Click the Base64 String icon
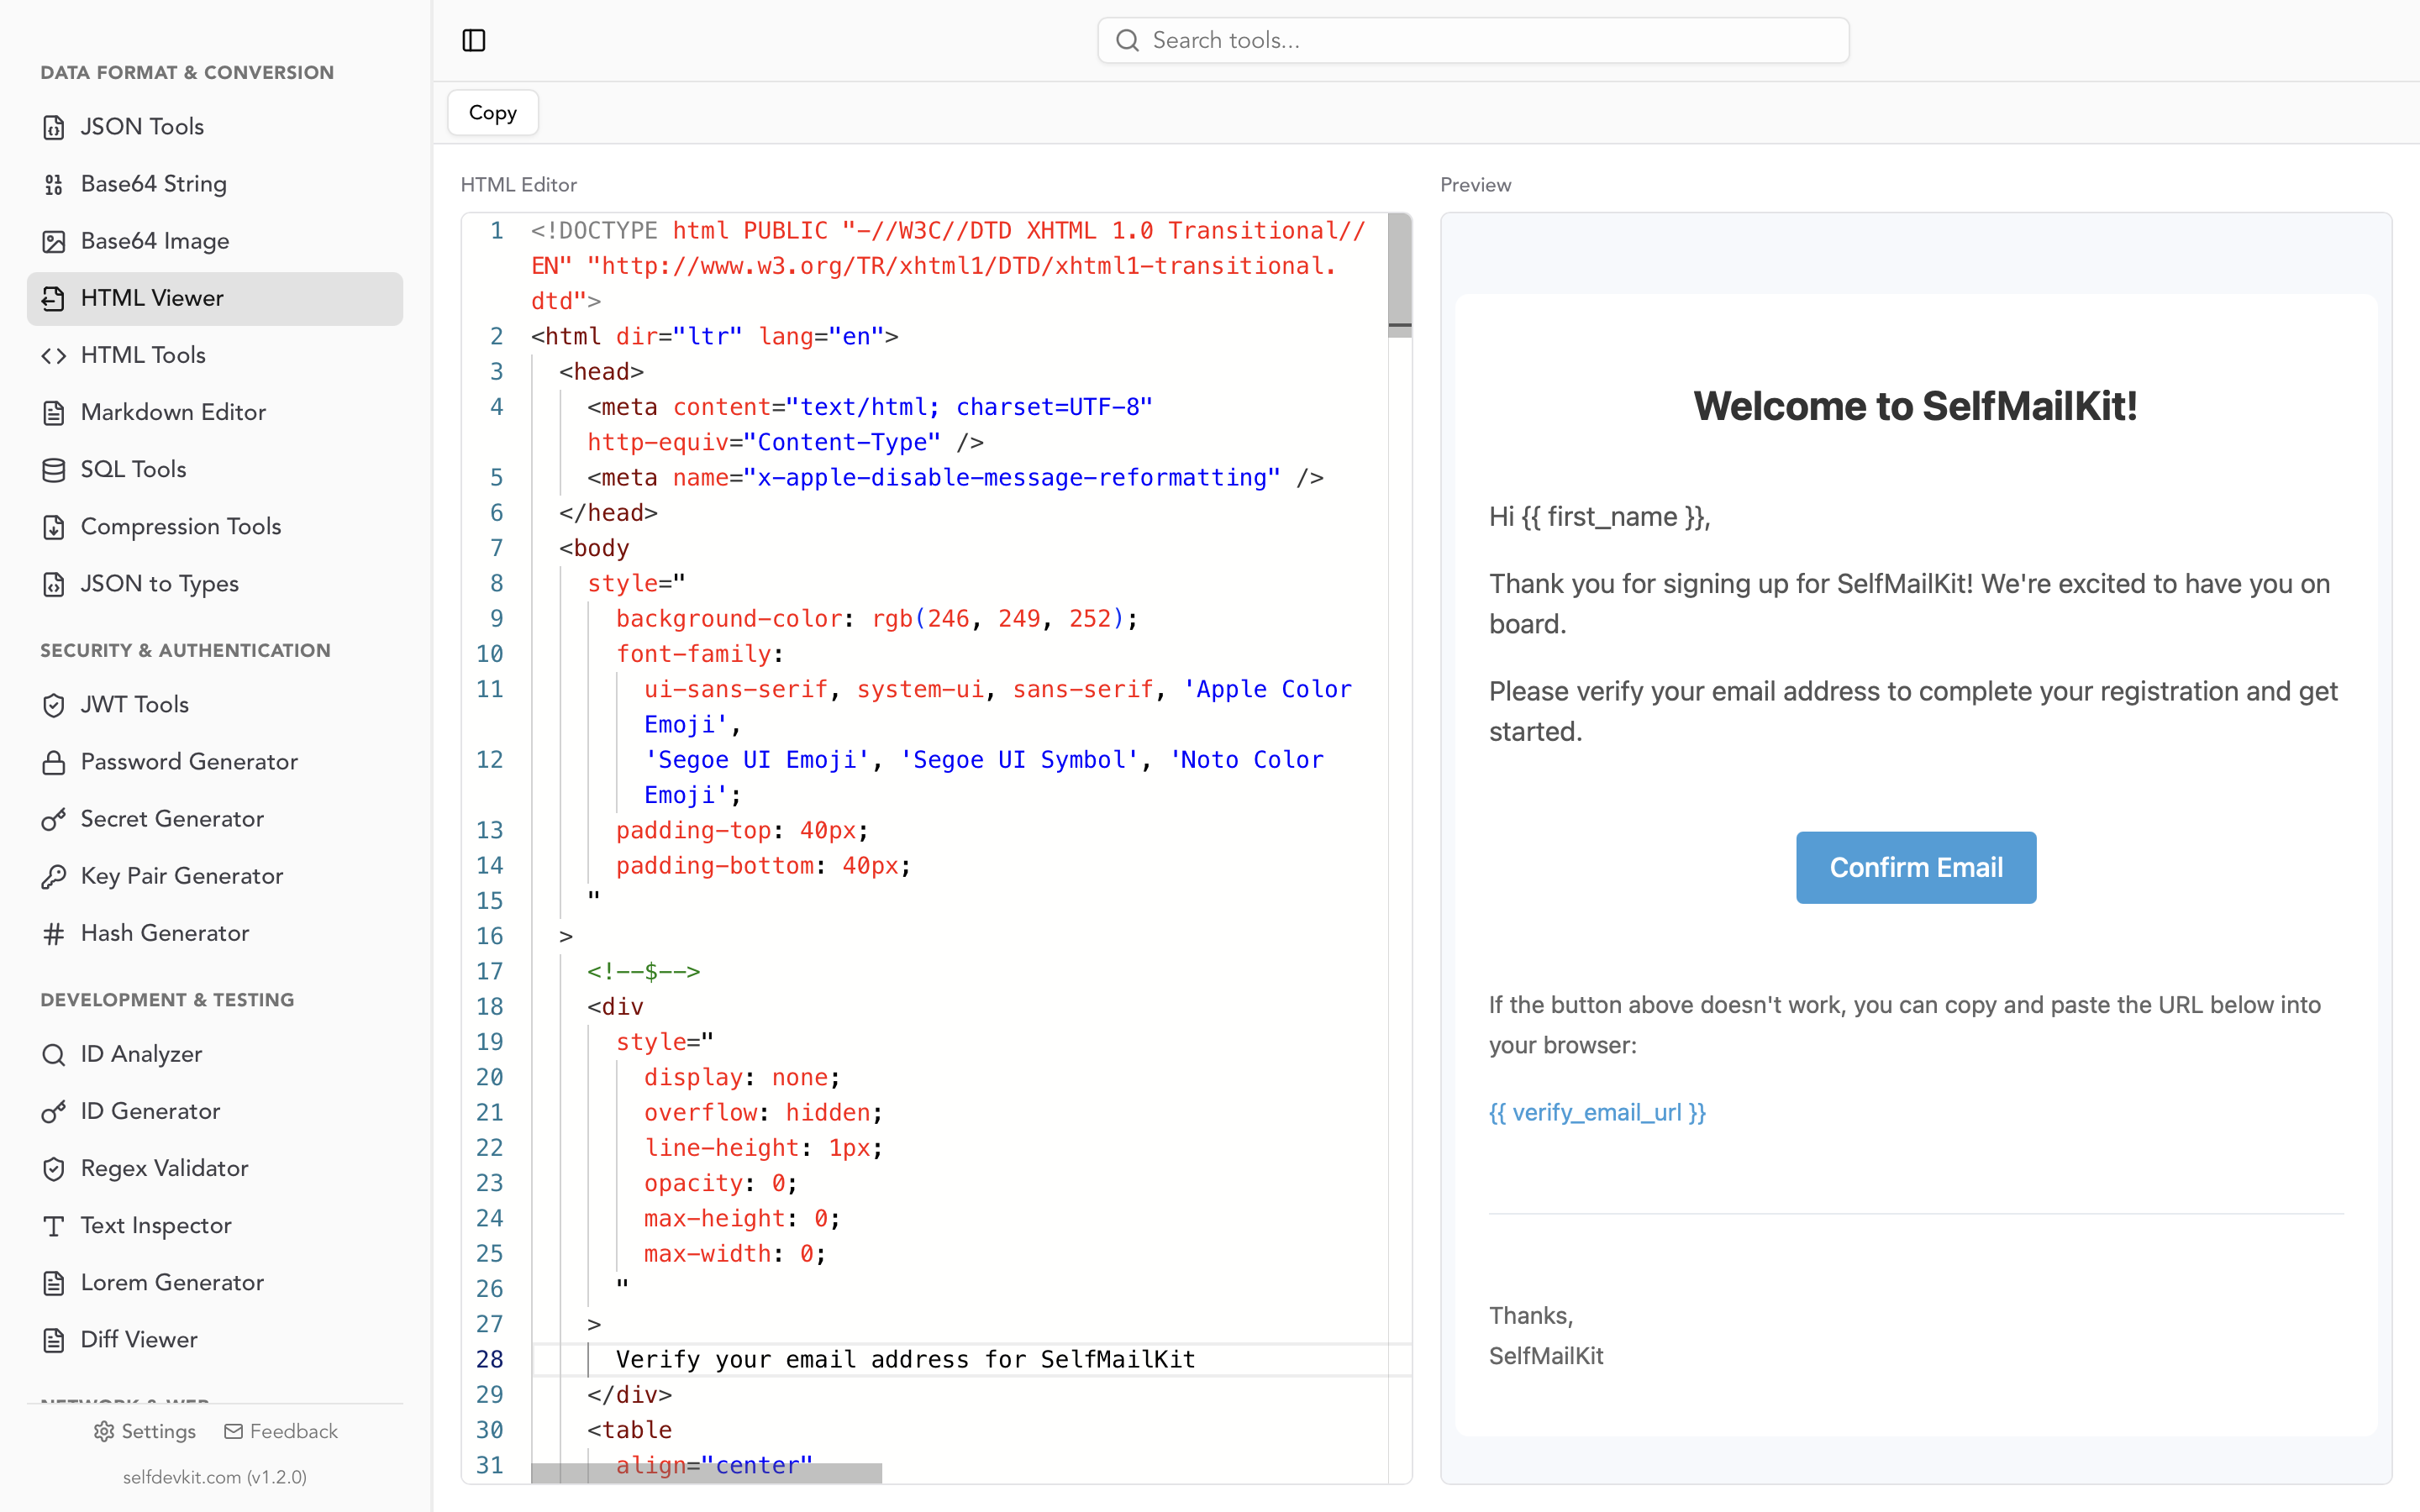Image resolution: width=2420 pixels, height=1512 pixels. tap(54, 184)
